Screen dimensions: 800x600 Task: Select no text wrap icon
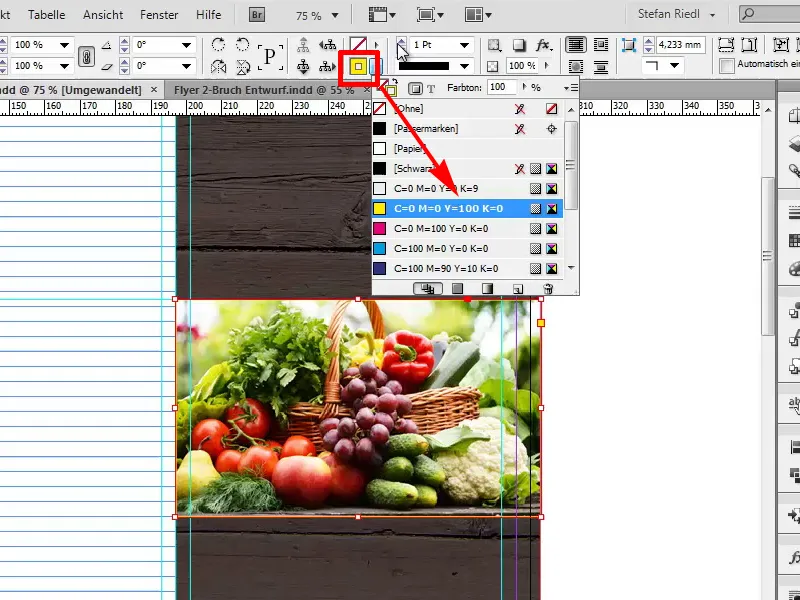tap(576, 45)
